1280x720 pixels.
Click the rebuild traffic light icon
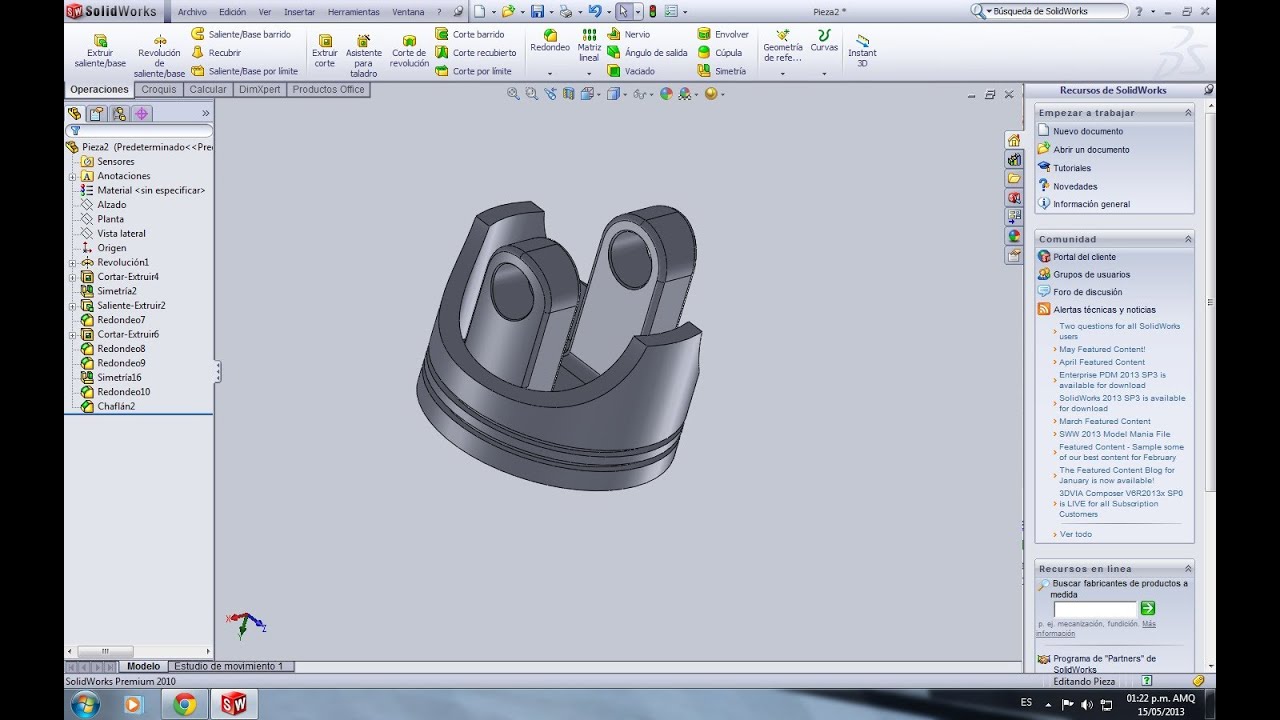[652, 11]
